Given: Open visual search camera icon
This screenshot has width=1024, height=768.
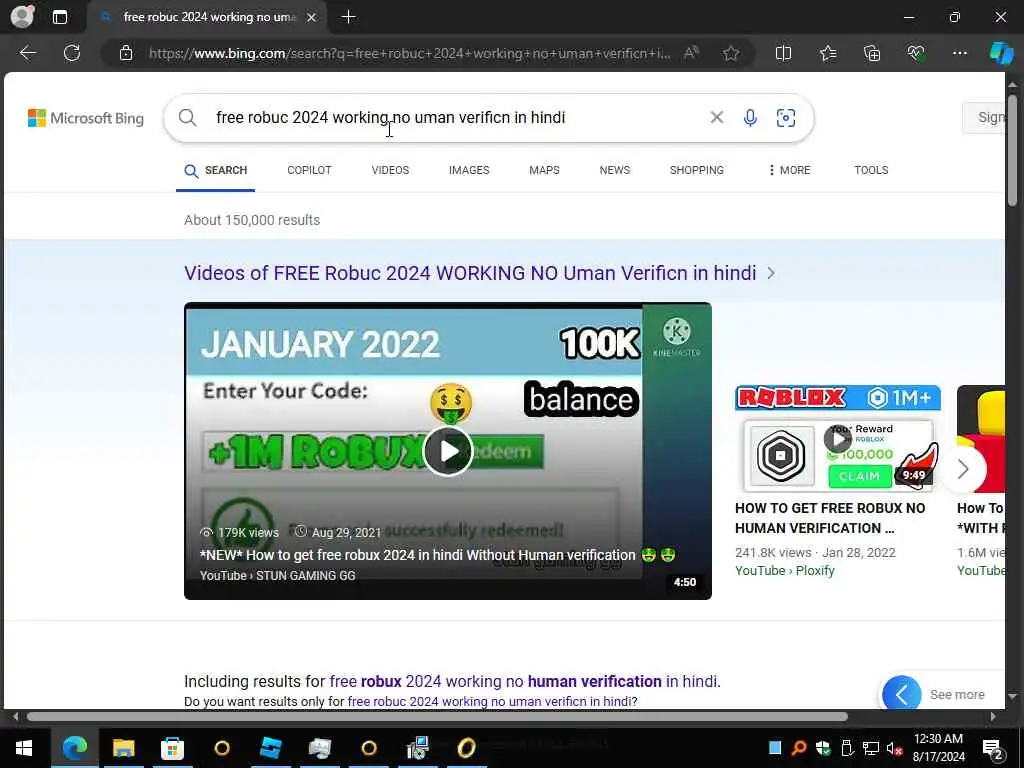Looking at the screenshot, I should point(786,118).
